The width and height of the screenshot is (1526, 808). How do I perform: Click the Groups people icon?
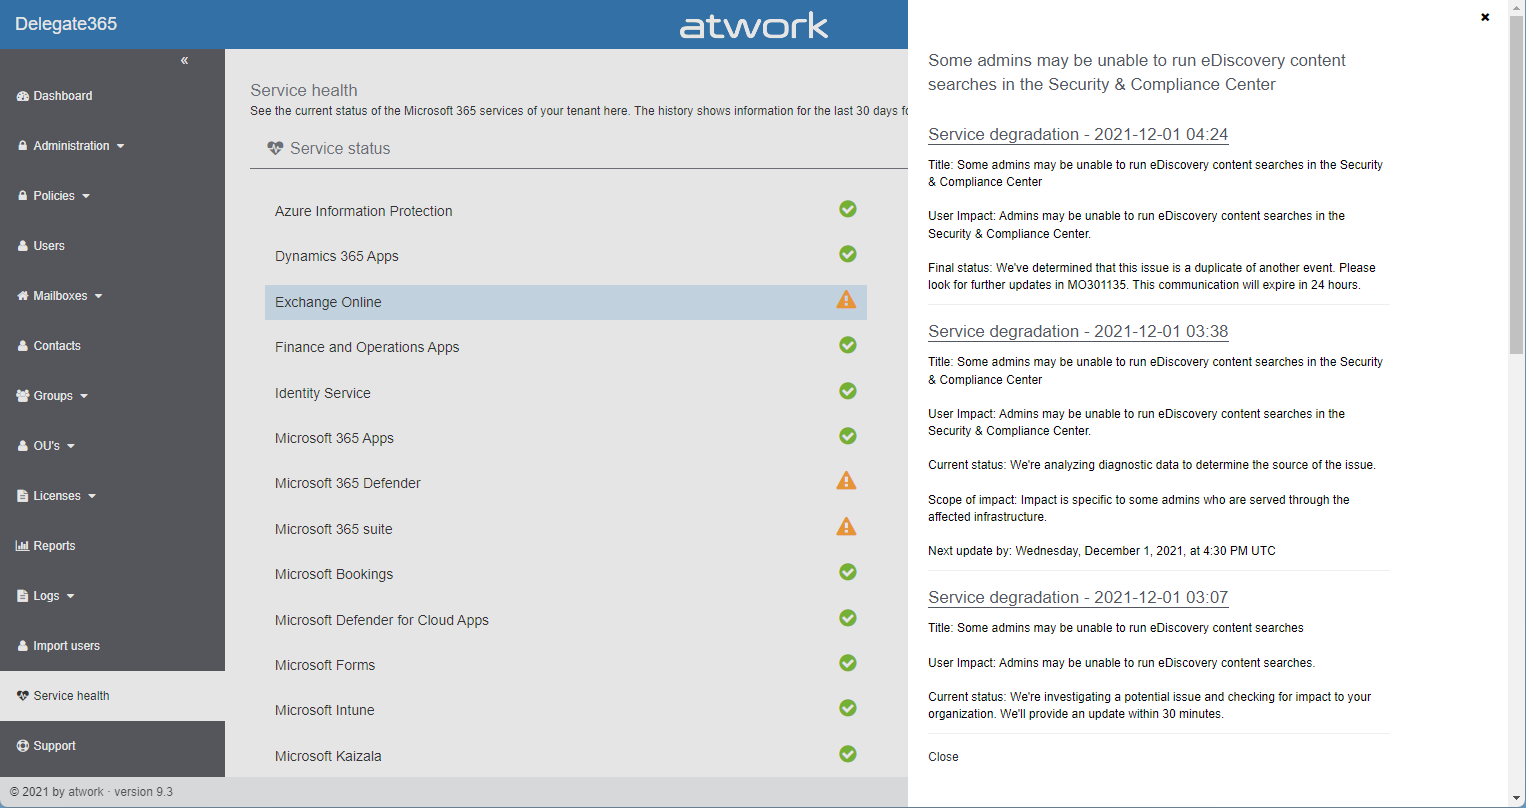pyautogui.click(x=23, y=396)
